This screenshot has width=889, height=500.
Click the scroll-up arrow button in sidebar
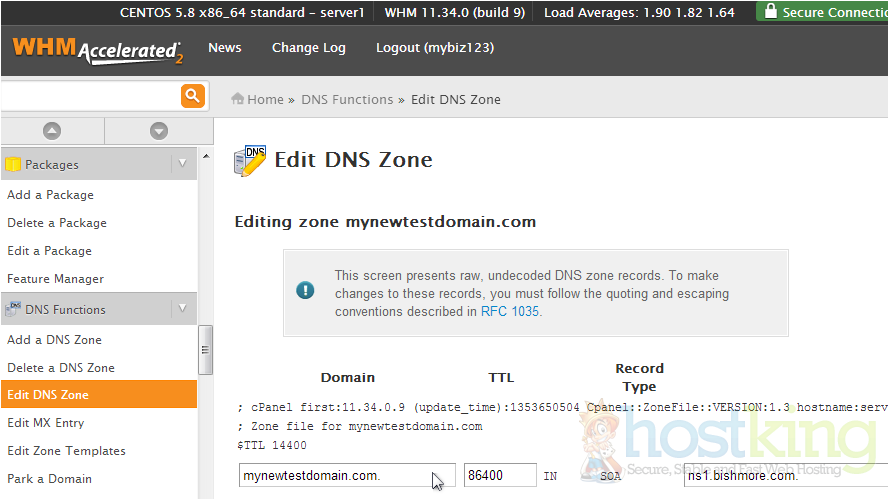tap(52, 131)
